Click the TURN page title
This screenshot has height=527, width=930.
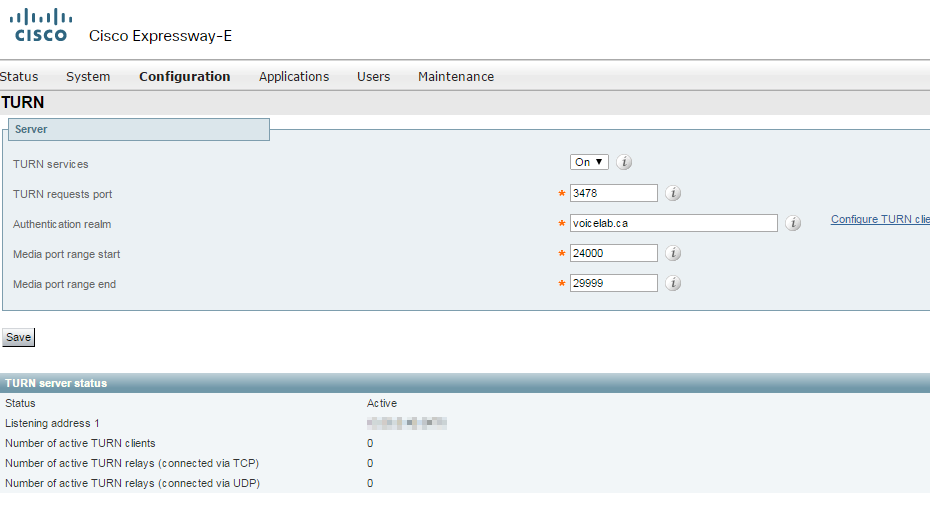(23, 103)
